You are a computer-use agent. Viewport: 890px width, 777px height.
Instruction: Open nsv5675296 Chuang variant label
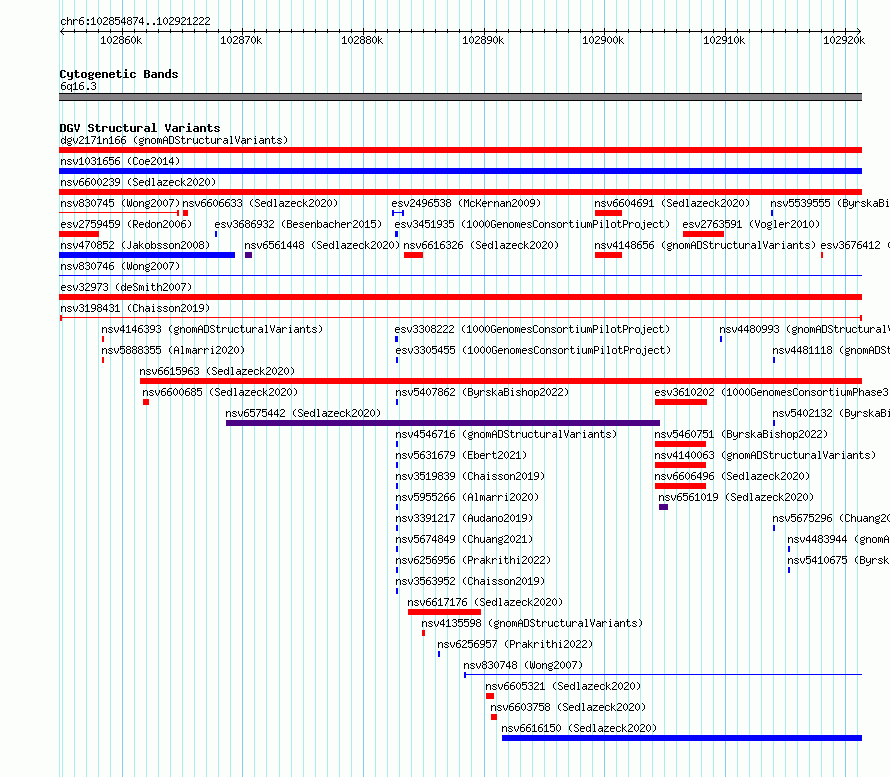[x=830, y=518]
